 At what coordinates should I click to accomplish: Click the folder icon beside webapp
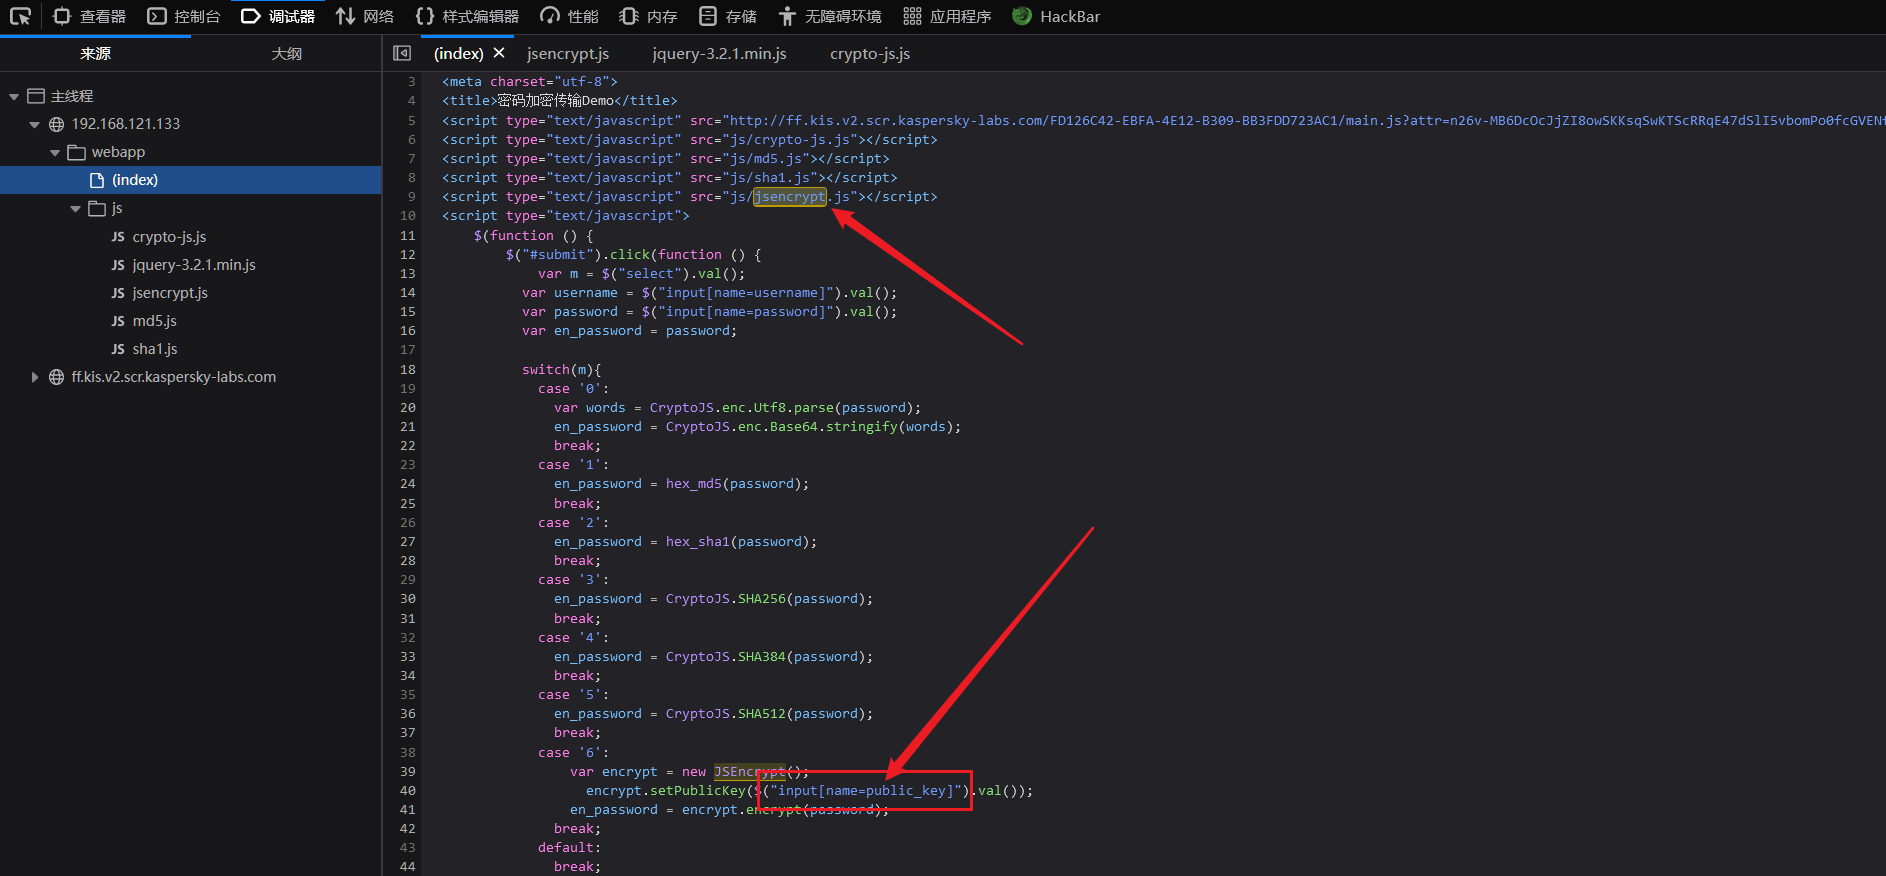[76, 152]
